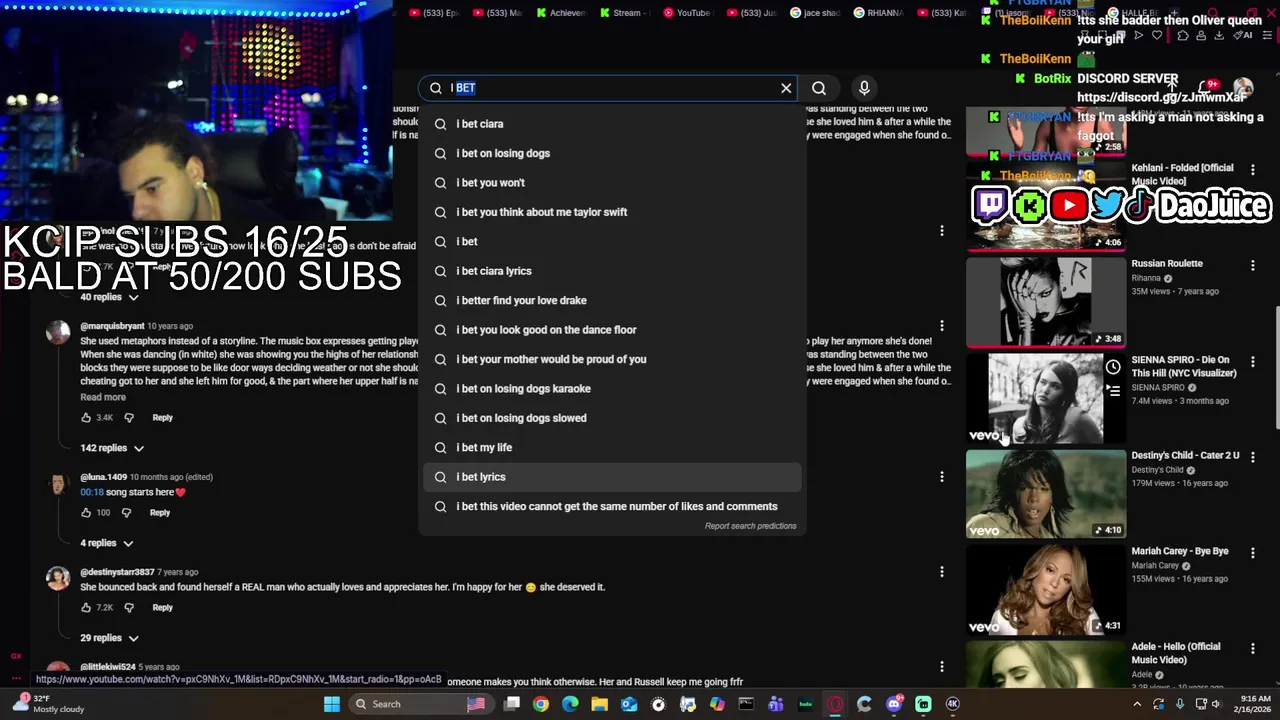Image resolution: width=1280 pixels, height=720 pixels.
Task: Open options menu for Destiny's Child video
Action: (x=1252, y=457)
